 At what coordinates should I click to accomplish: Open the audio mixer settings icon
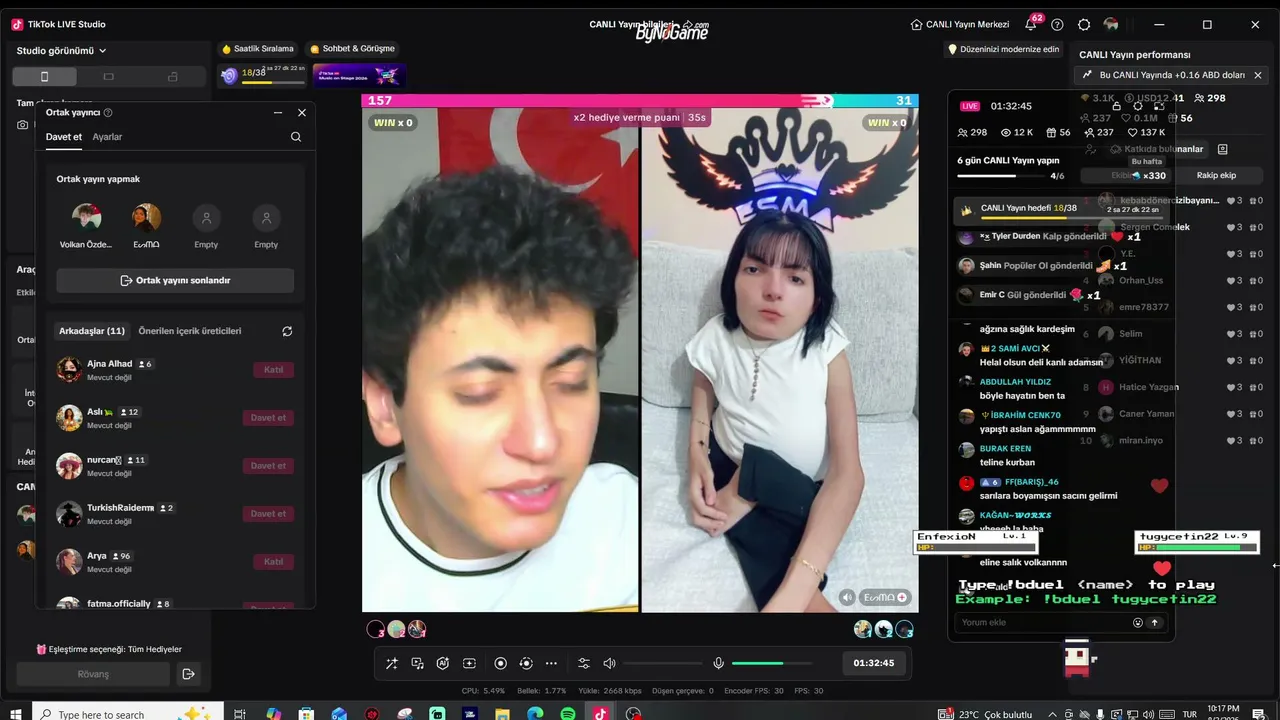point(584,663)
